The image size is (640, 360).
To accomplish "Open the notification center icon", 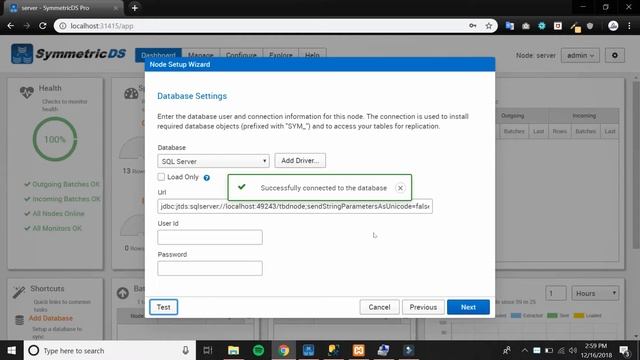I will pos(624,350).
